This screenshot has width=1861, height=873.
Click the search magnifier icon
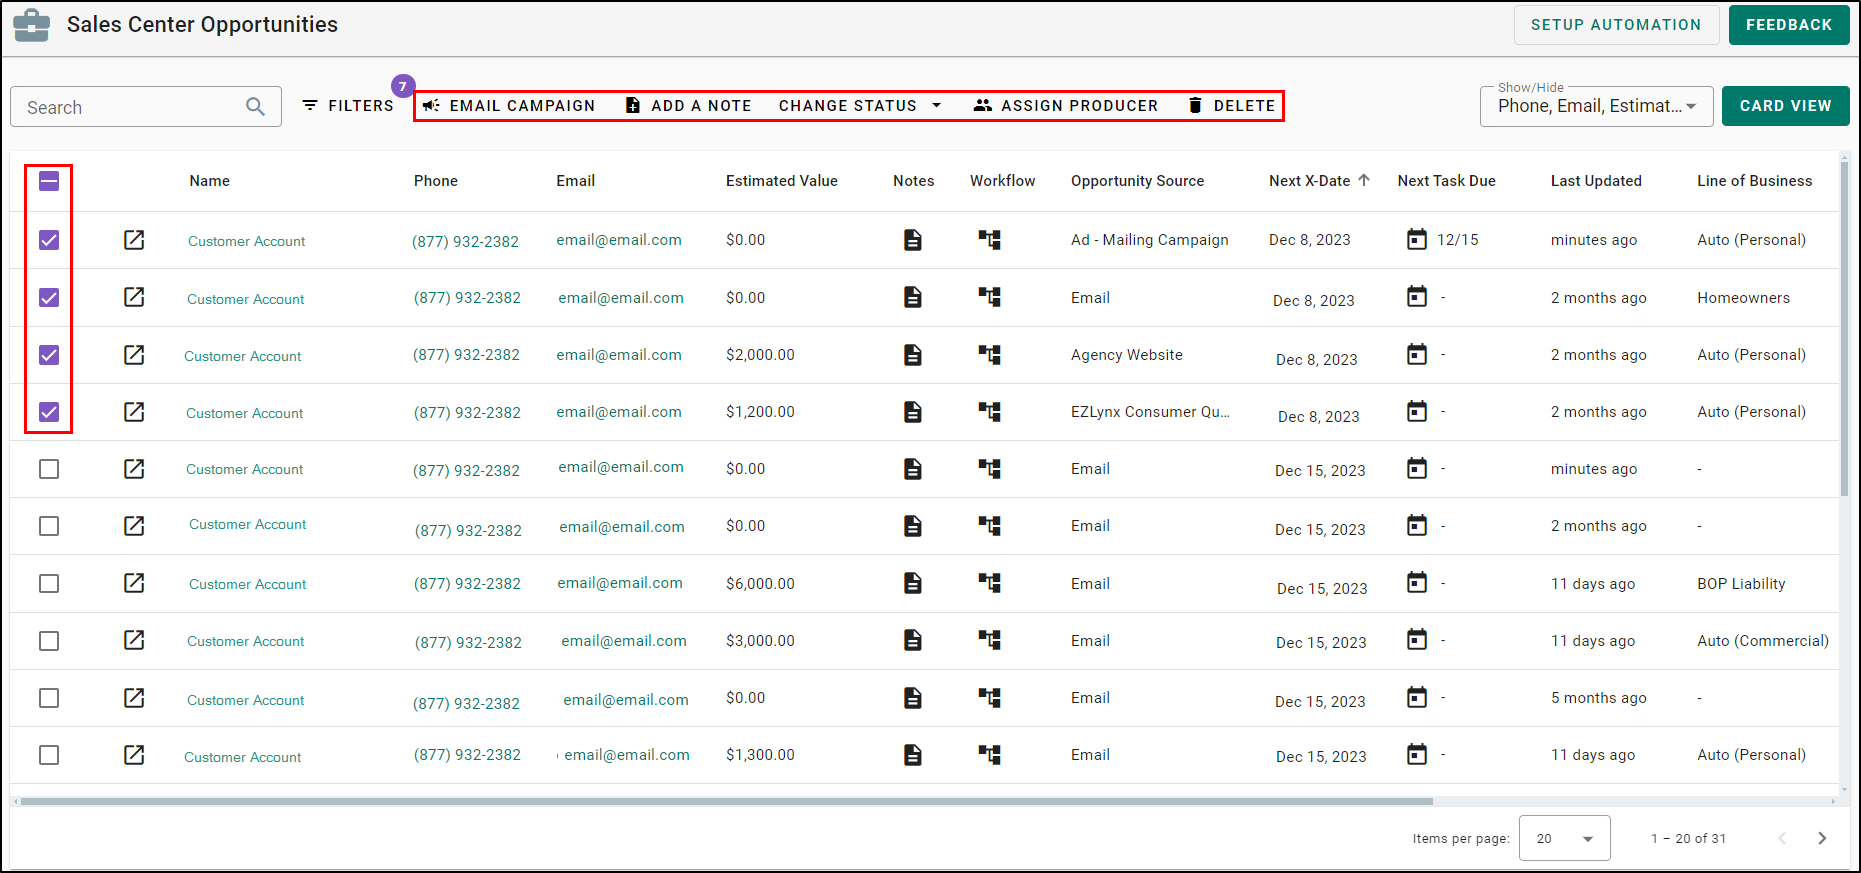256,107
